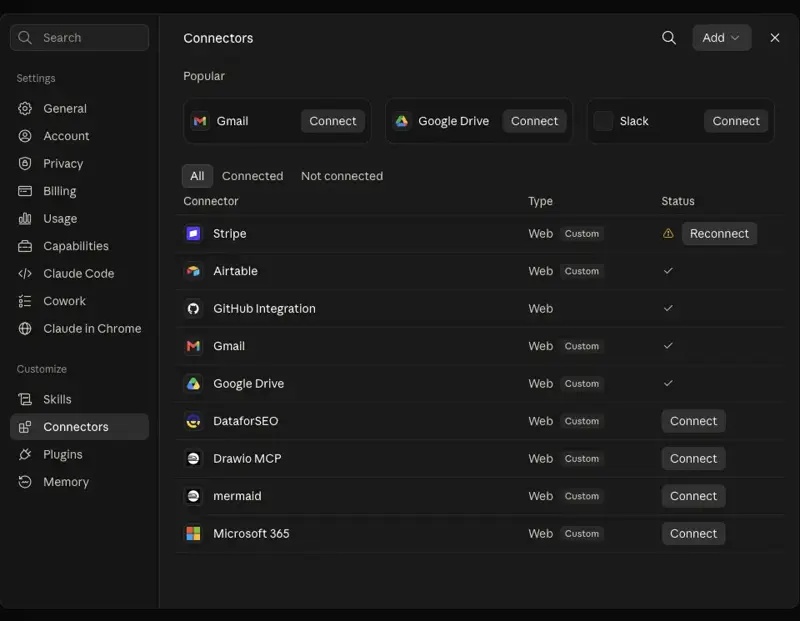Close the settings dialog
Image resolution: width=800 pixels, height=621 pixels.
click(774, 38)
